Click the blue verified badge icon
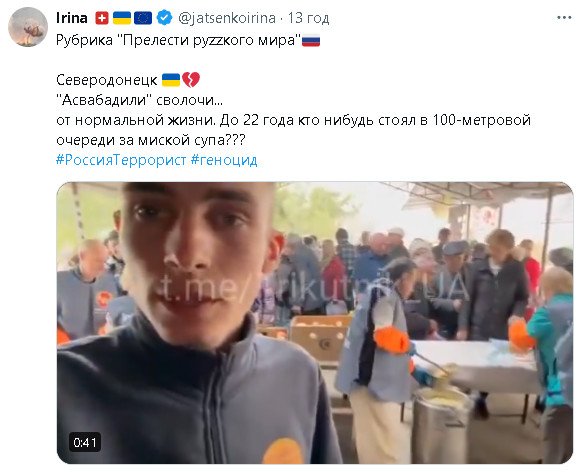Image resolution: width=583 pixels, height=476 pixels. point(164,17)
